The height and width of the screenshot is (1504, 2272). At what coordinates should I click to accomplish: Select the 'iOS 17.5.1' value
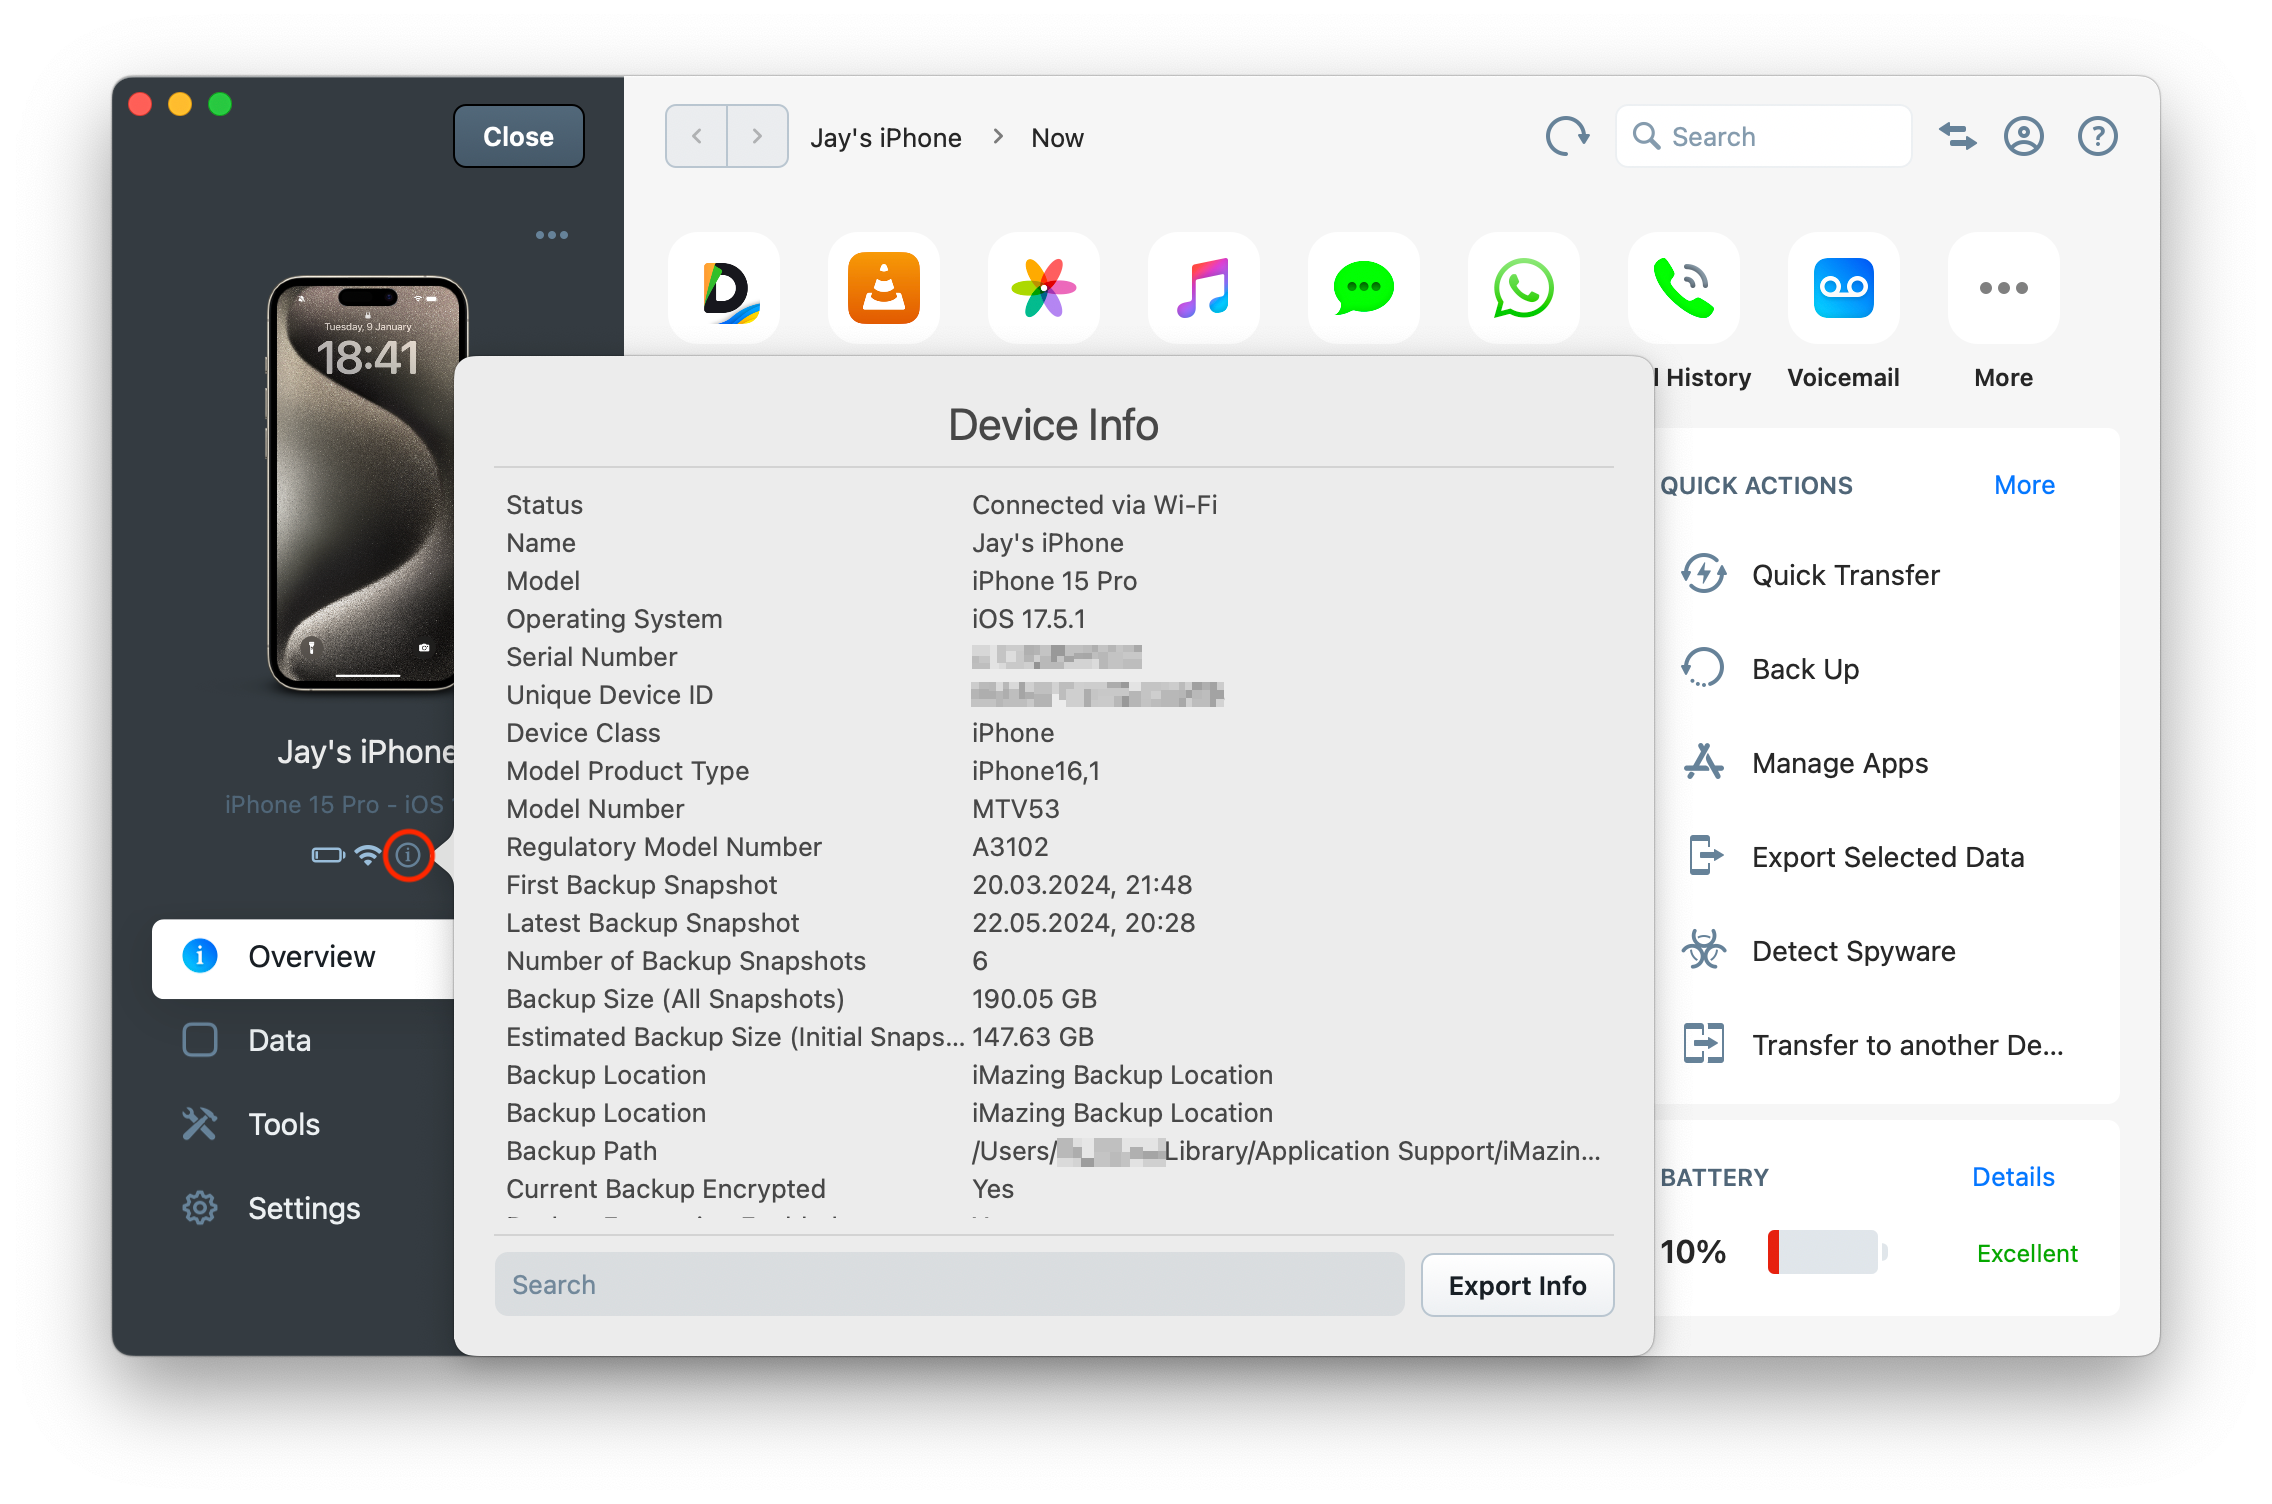(x=1029, y=619)
